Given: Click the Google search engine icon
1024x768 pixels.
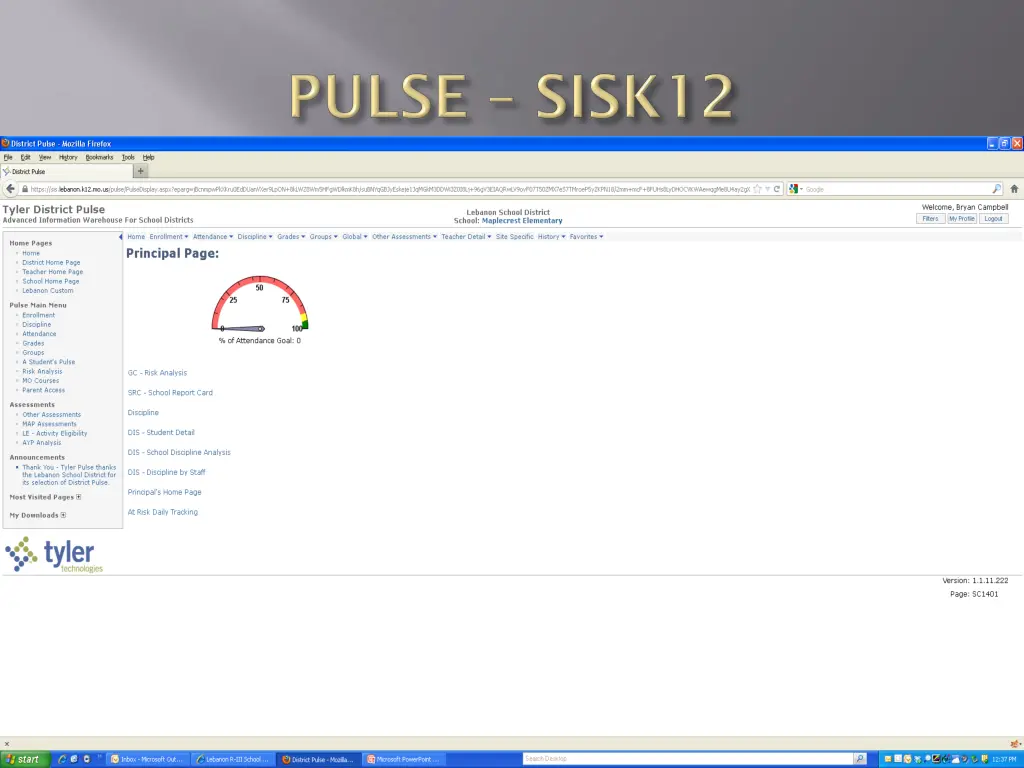Looking at the screenshot, I should click(x=793, y=189).
